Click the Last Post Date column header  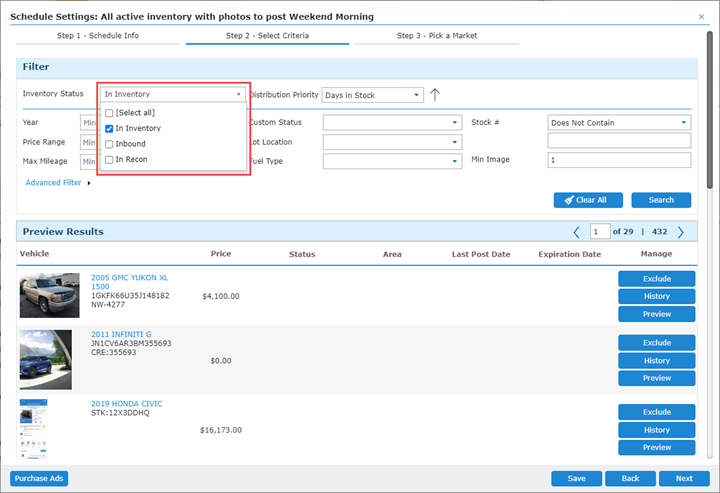point(481,254)
